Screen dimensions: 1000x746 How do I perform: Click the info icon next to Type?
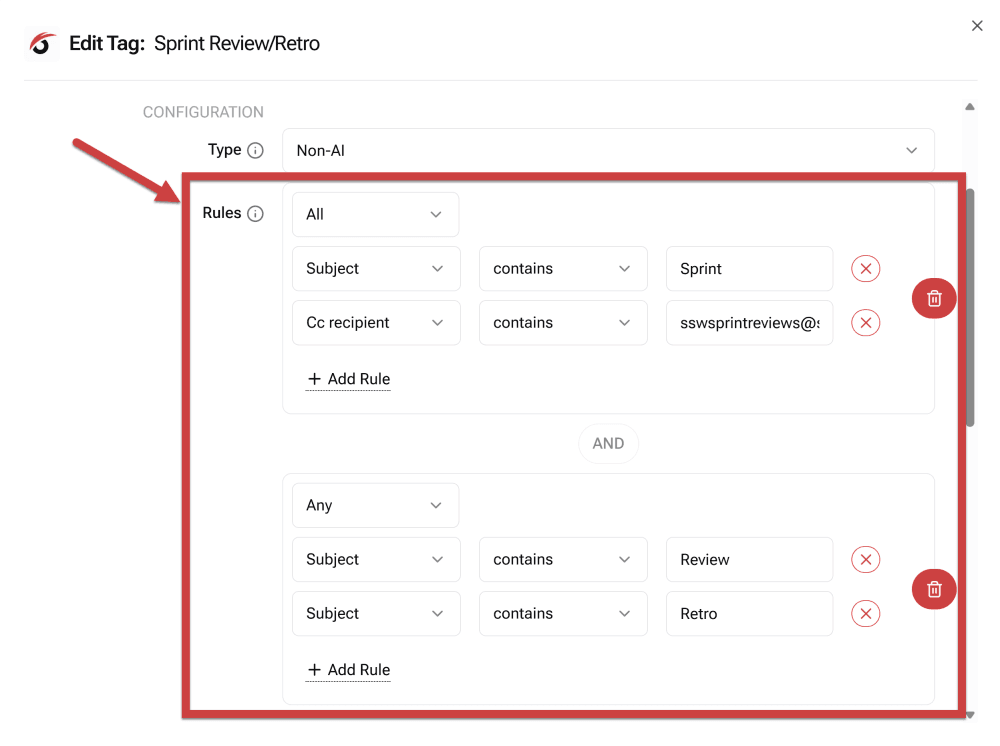(x=255, y=151)
